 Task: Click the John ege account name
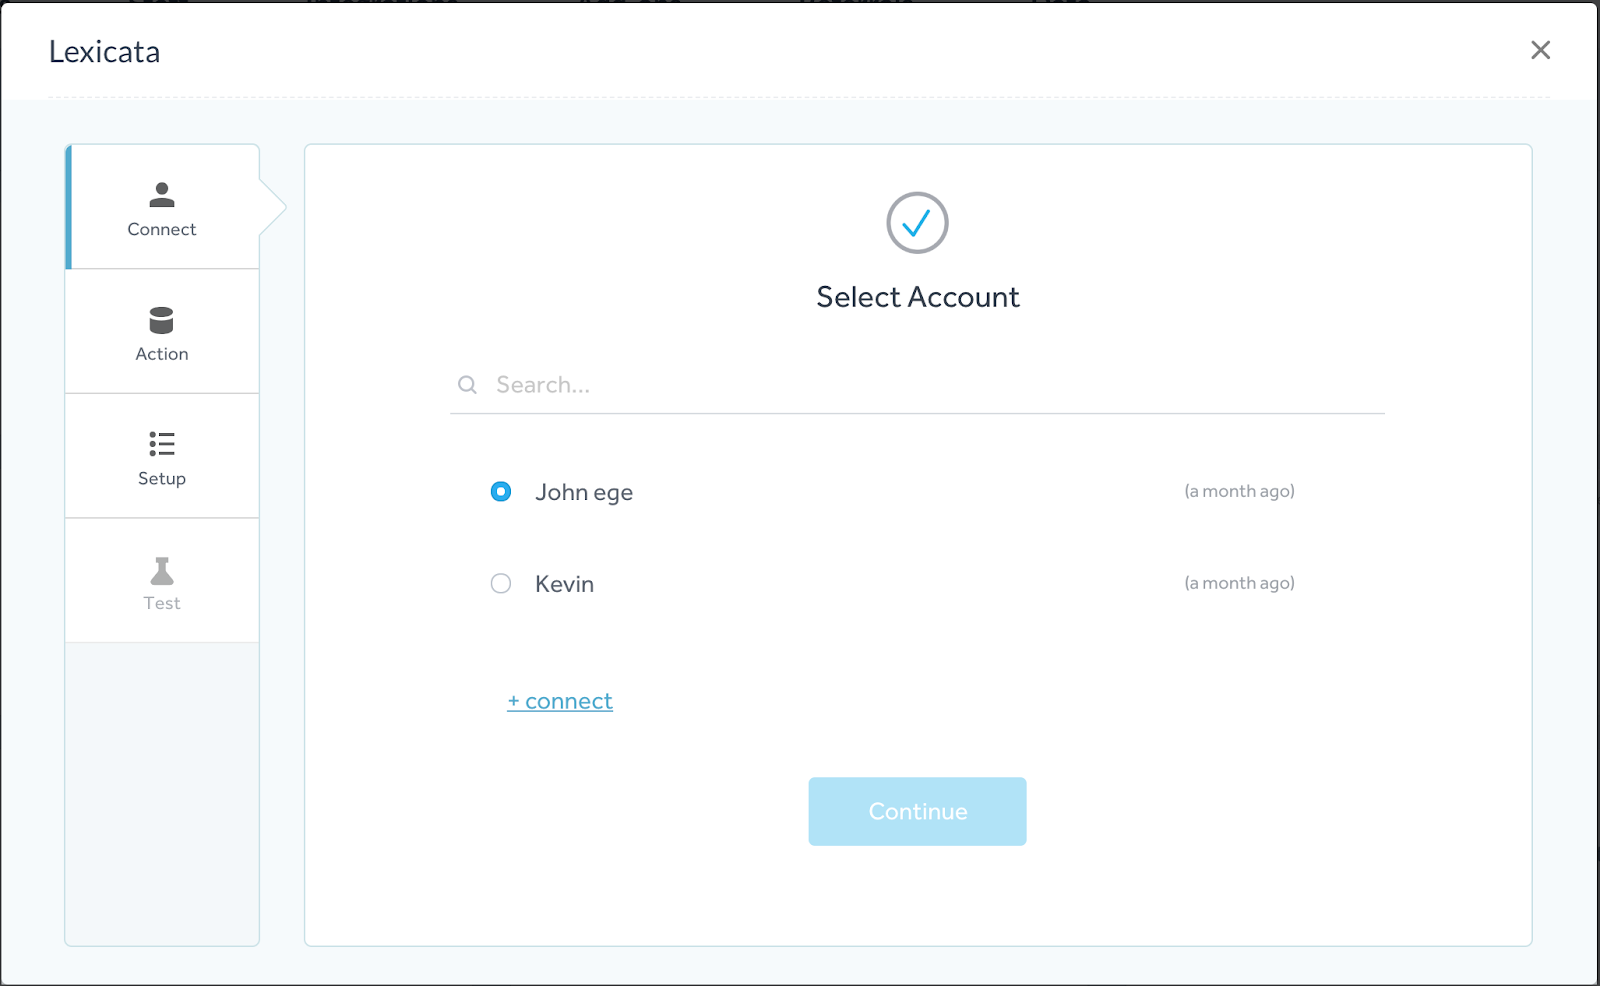(584, 492)
